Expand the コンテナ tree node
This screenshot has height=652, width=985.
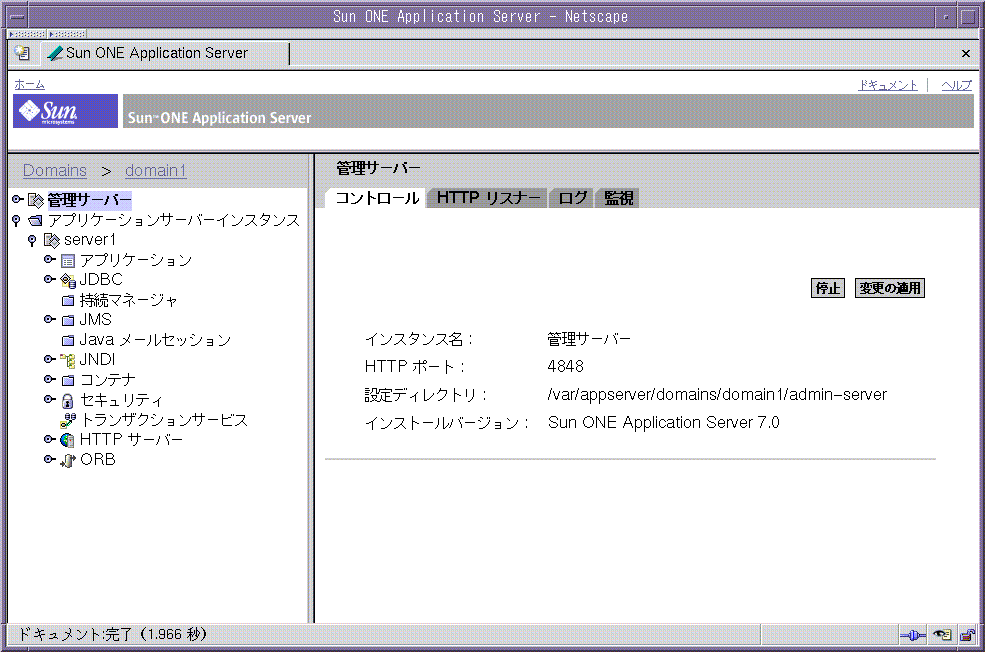[x=48, y=379]
